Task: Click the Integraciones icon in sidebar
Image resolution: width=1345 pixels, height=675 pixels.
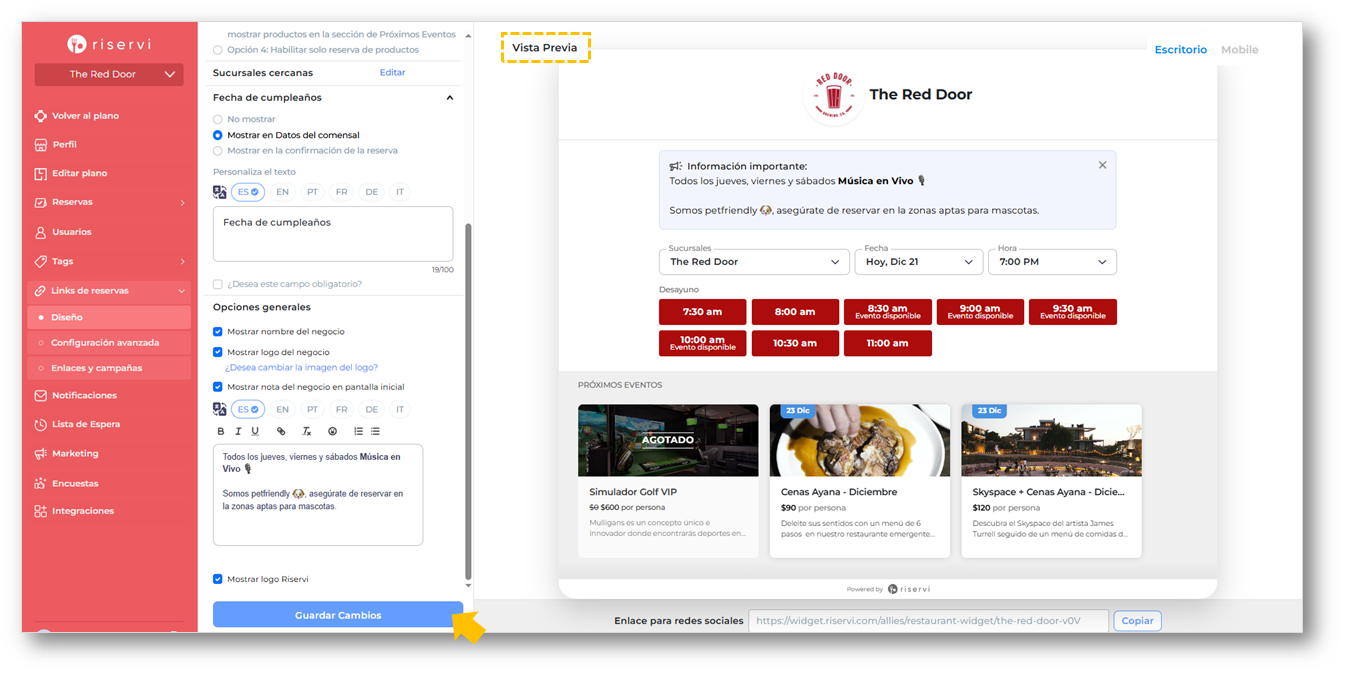Action: point(40,511)
